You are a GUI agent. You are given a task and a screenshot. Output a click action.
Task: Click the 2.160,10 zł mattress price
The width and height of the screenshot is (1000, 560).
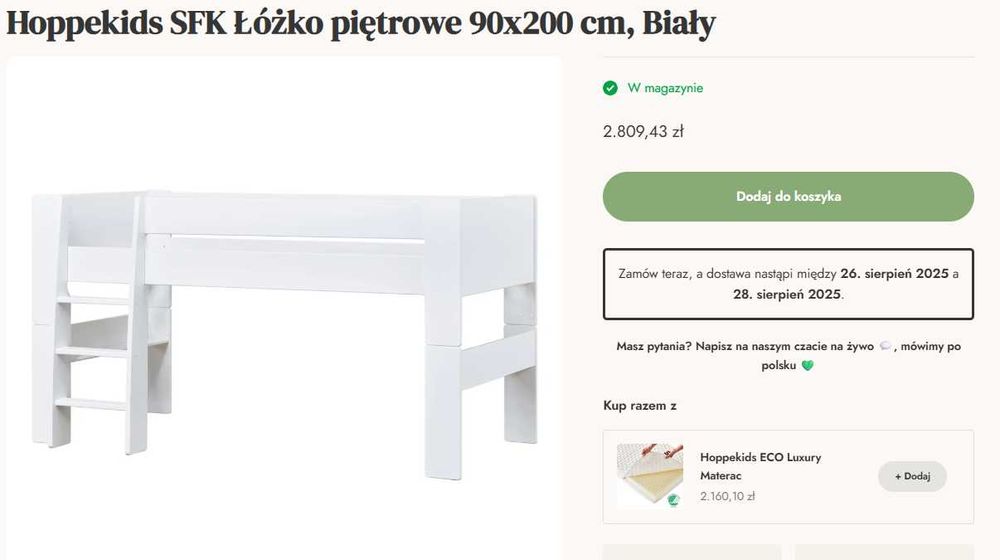[x=727, y=495]
